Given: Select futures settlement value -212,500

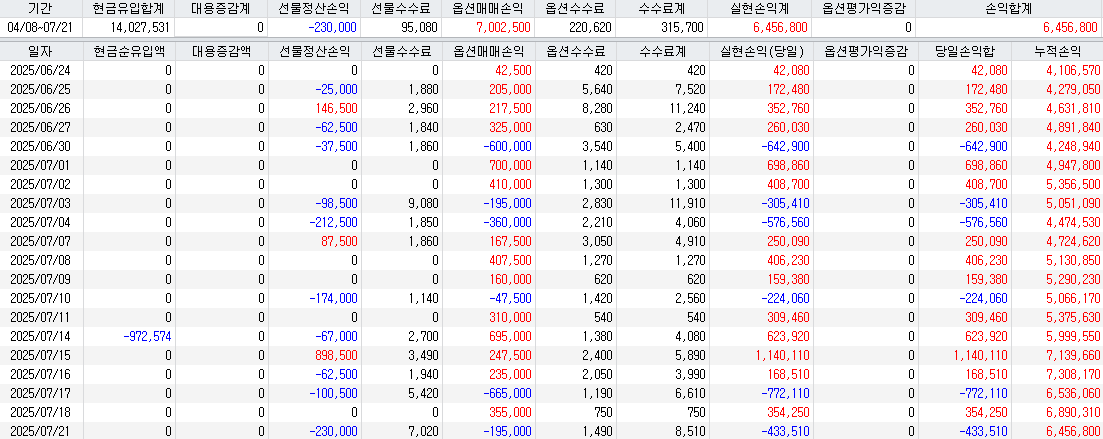Looking at the screenshot, I should pyautogui.click(x=333, y=222).
